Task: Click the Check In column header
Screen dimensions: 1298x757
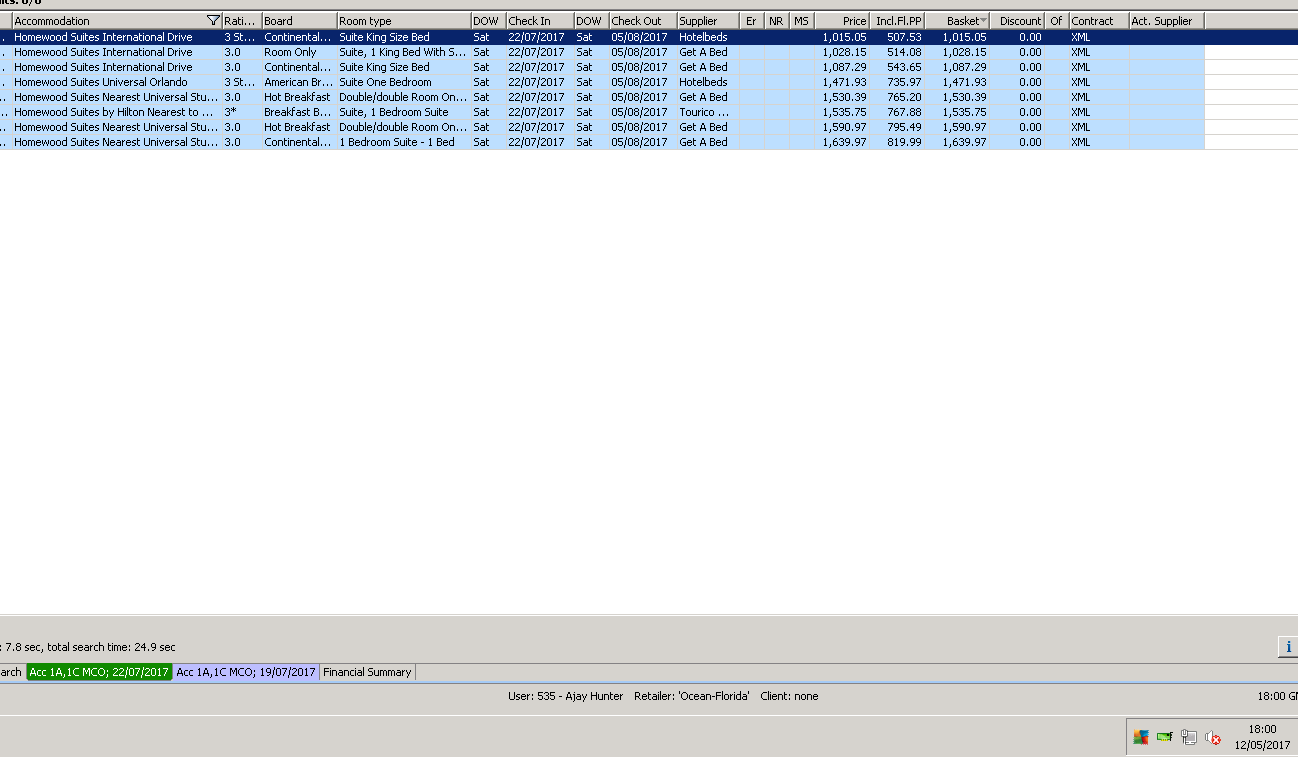Action: pyautogui.click(x=540, y=21)
